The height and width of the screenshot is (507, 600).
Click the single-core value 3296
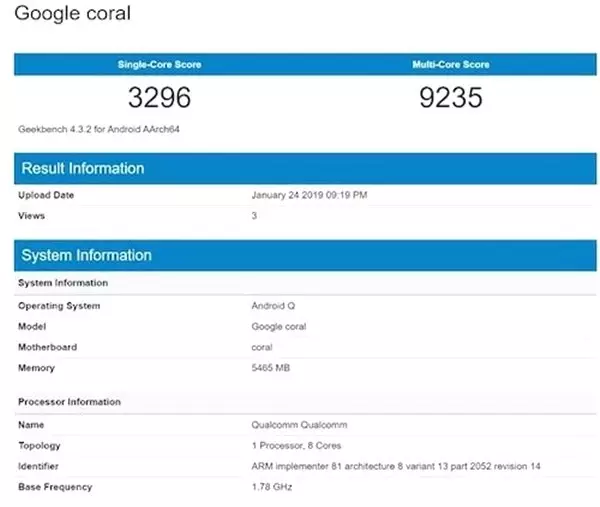160,97
